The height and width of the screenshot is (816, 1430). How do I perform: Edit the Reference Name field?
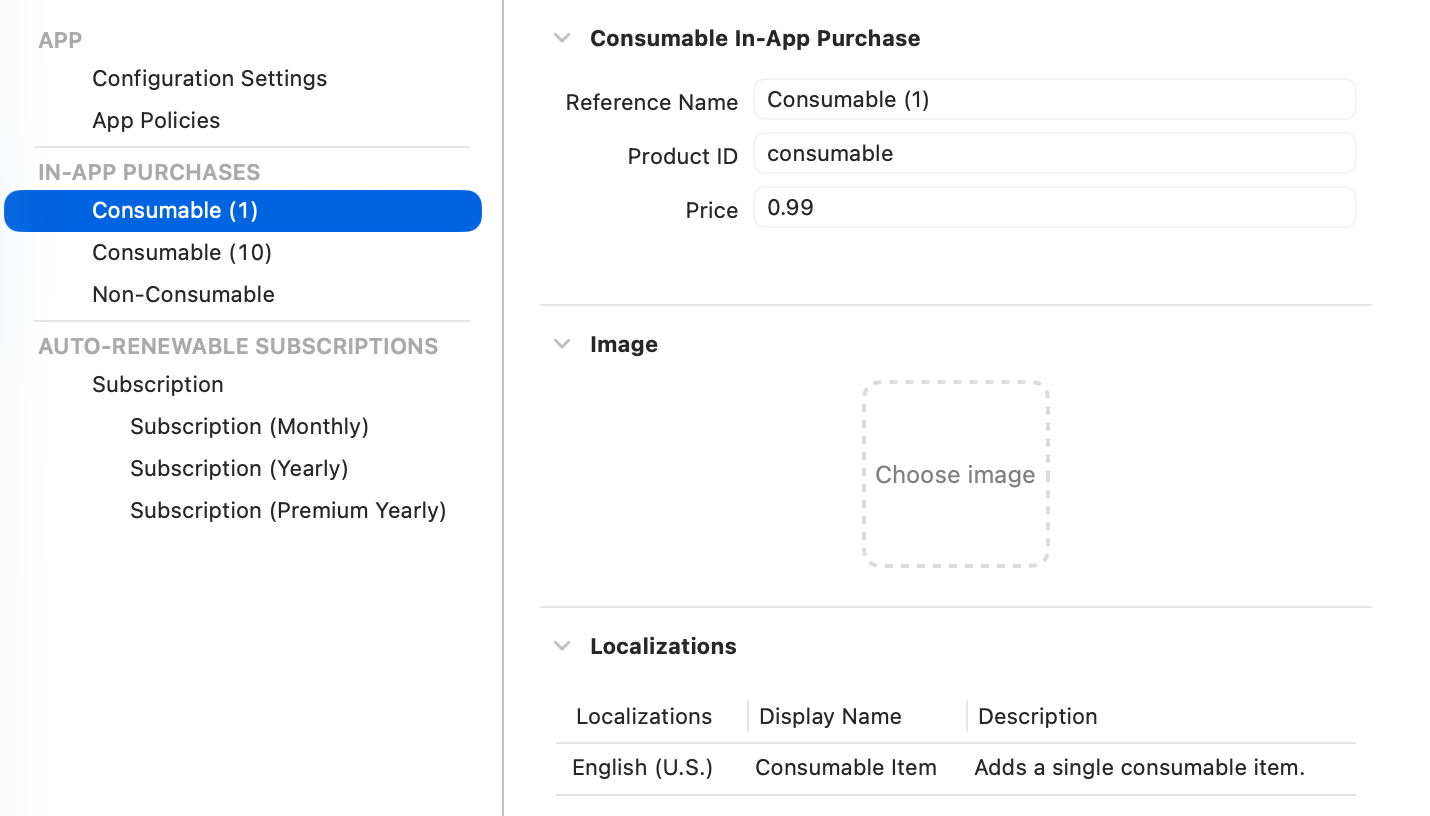(x=1054, y=99)
